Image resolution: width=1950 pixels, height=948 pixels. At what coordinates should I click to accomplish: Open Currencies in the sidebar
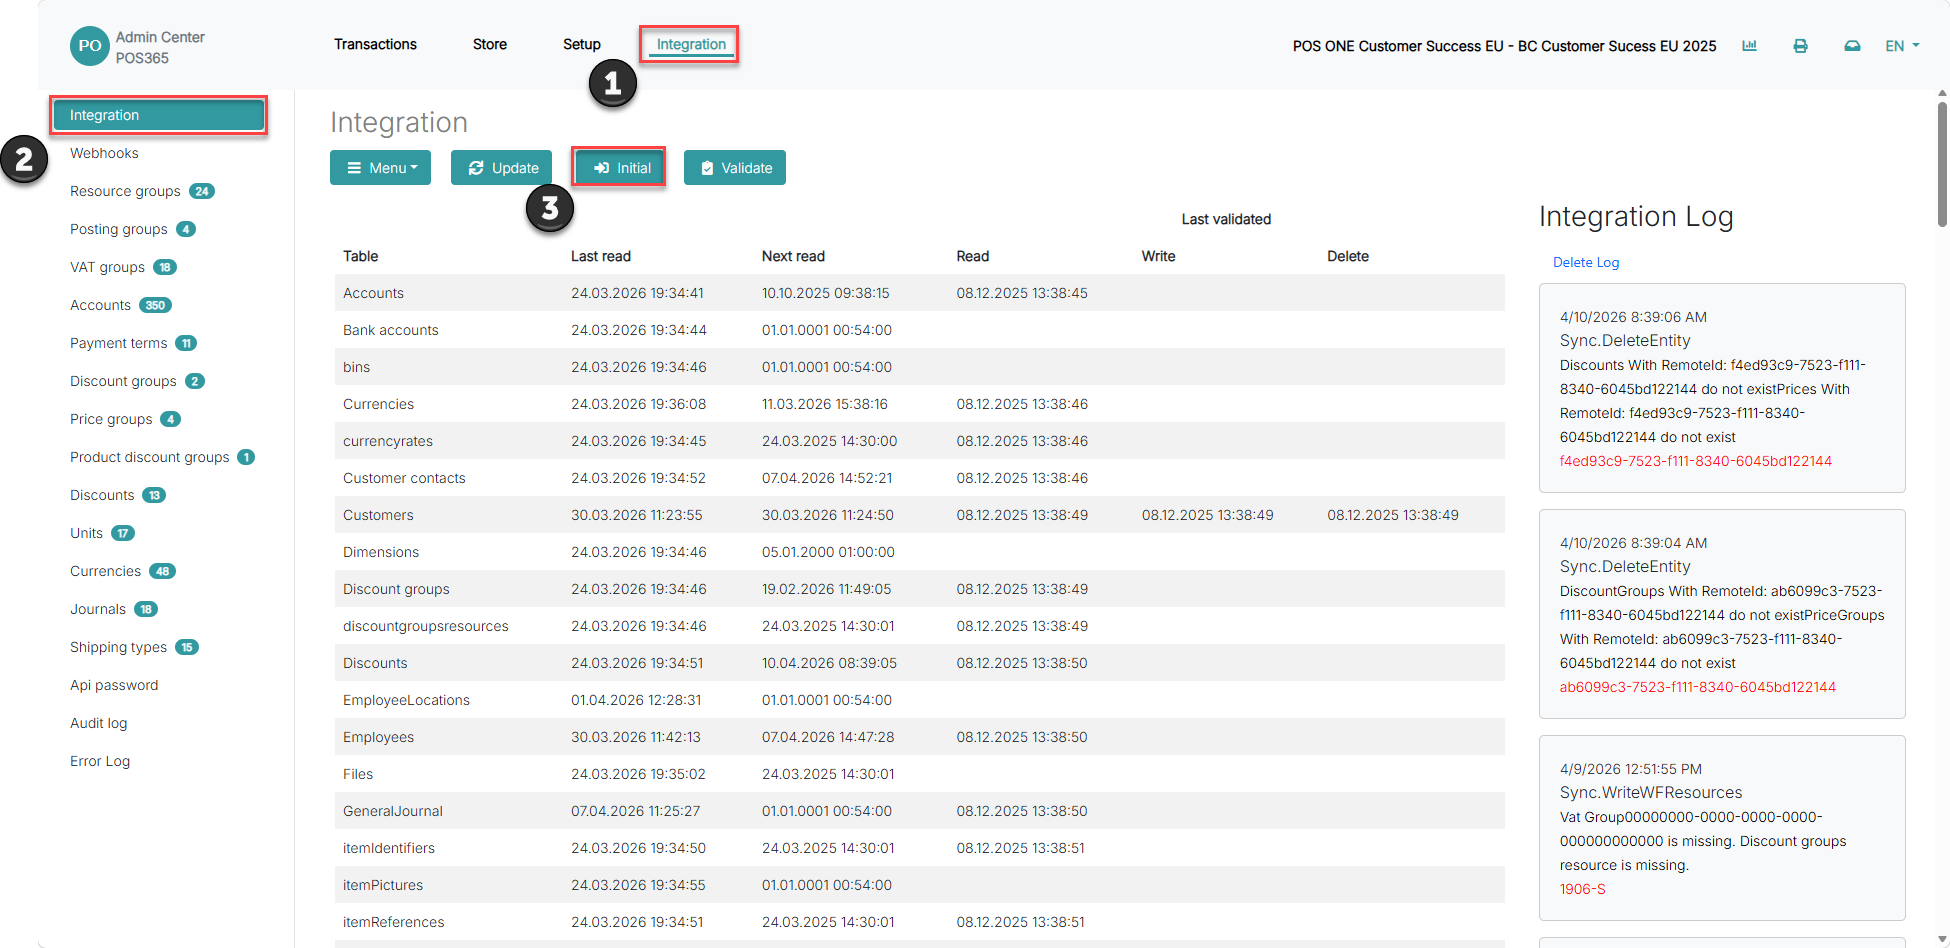[x=105, y=571]
